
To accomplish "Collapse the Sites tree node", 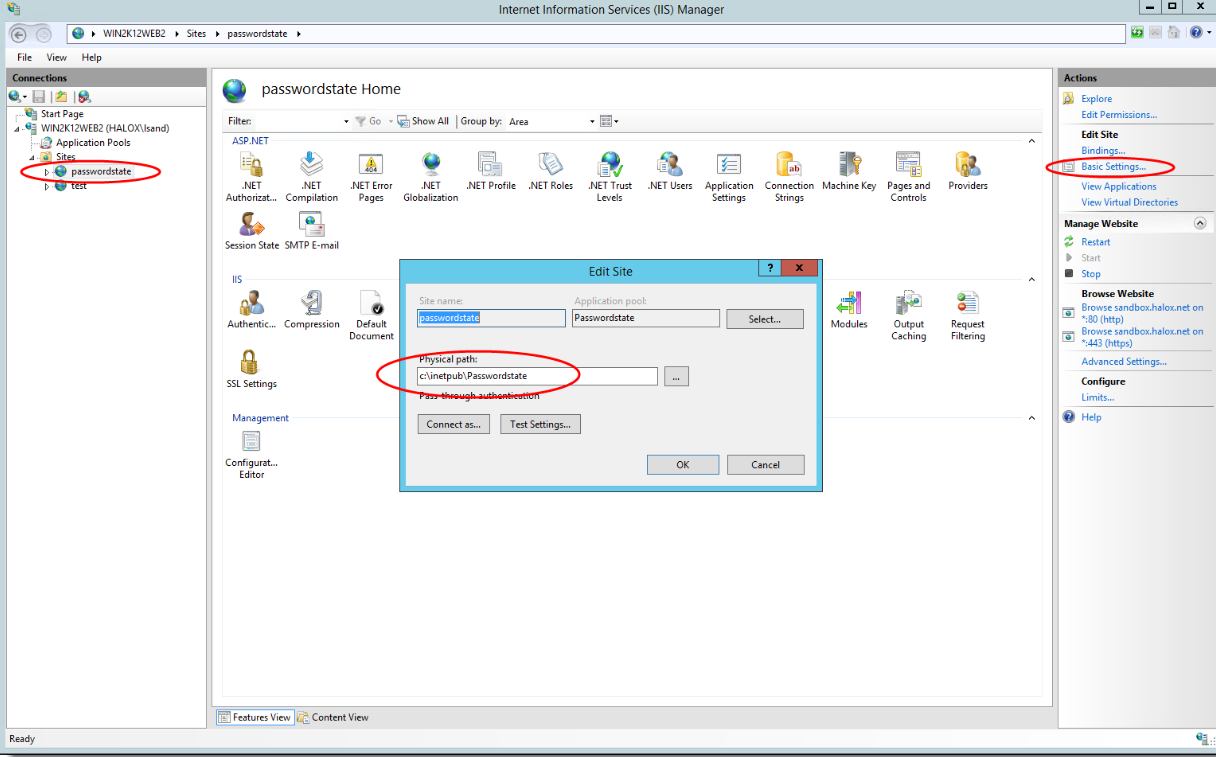I will [x=32, y=157].
